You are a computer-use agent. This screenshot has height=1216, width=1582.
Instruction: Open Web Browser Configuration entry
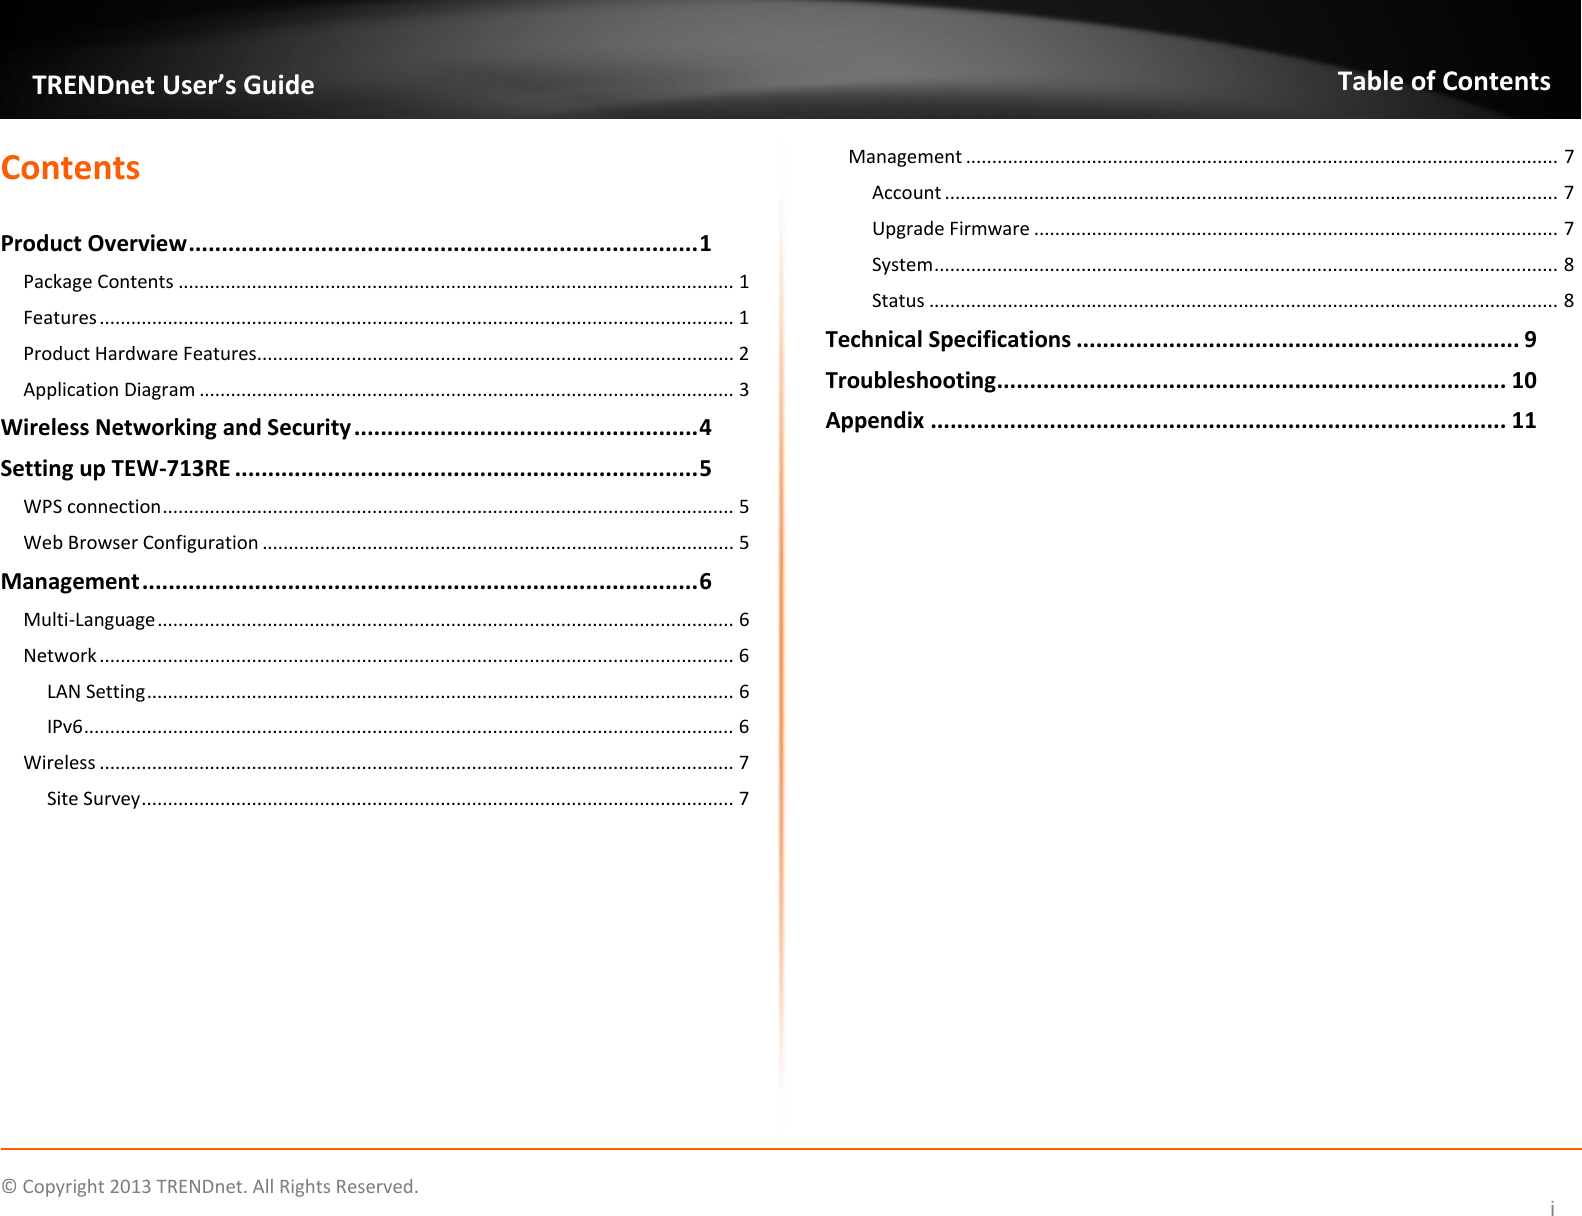tap(386, 542)
